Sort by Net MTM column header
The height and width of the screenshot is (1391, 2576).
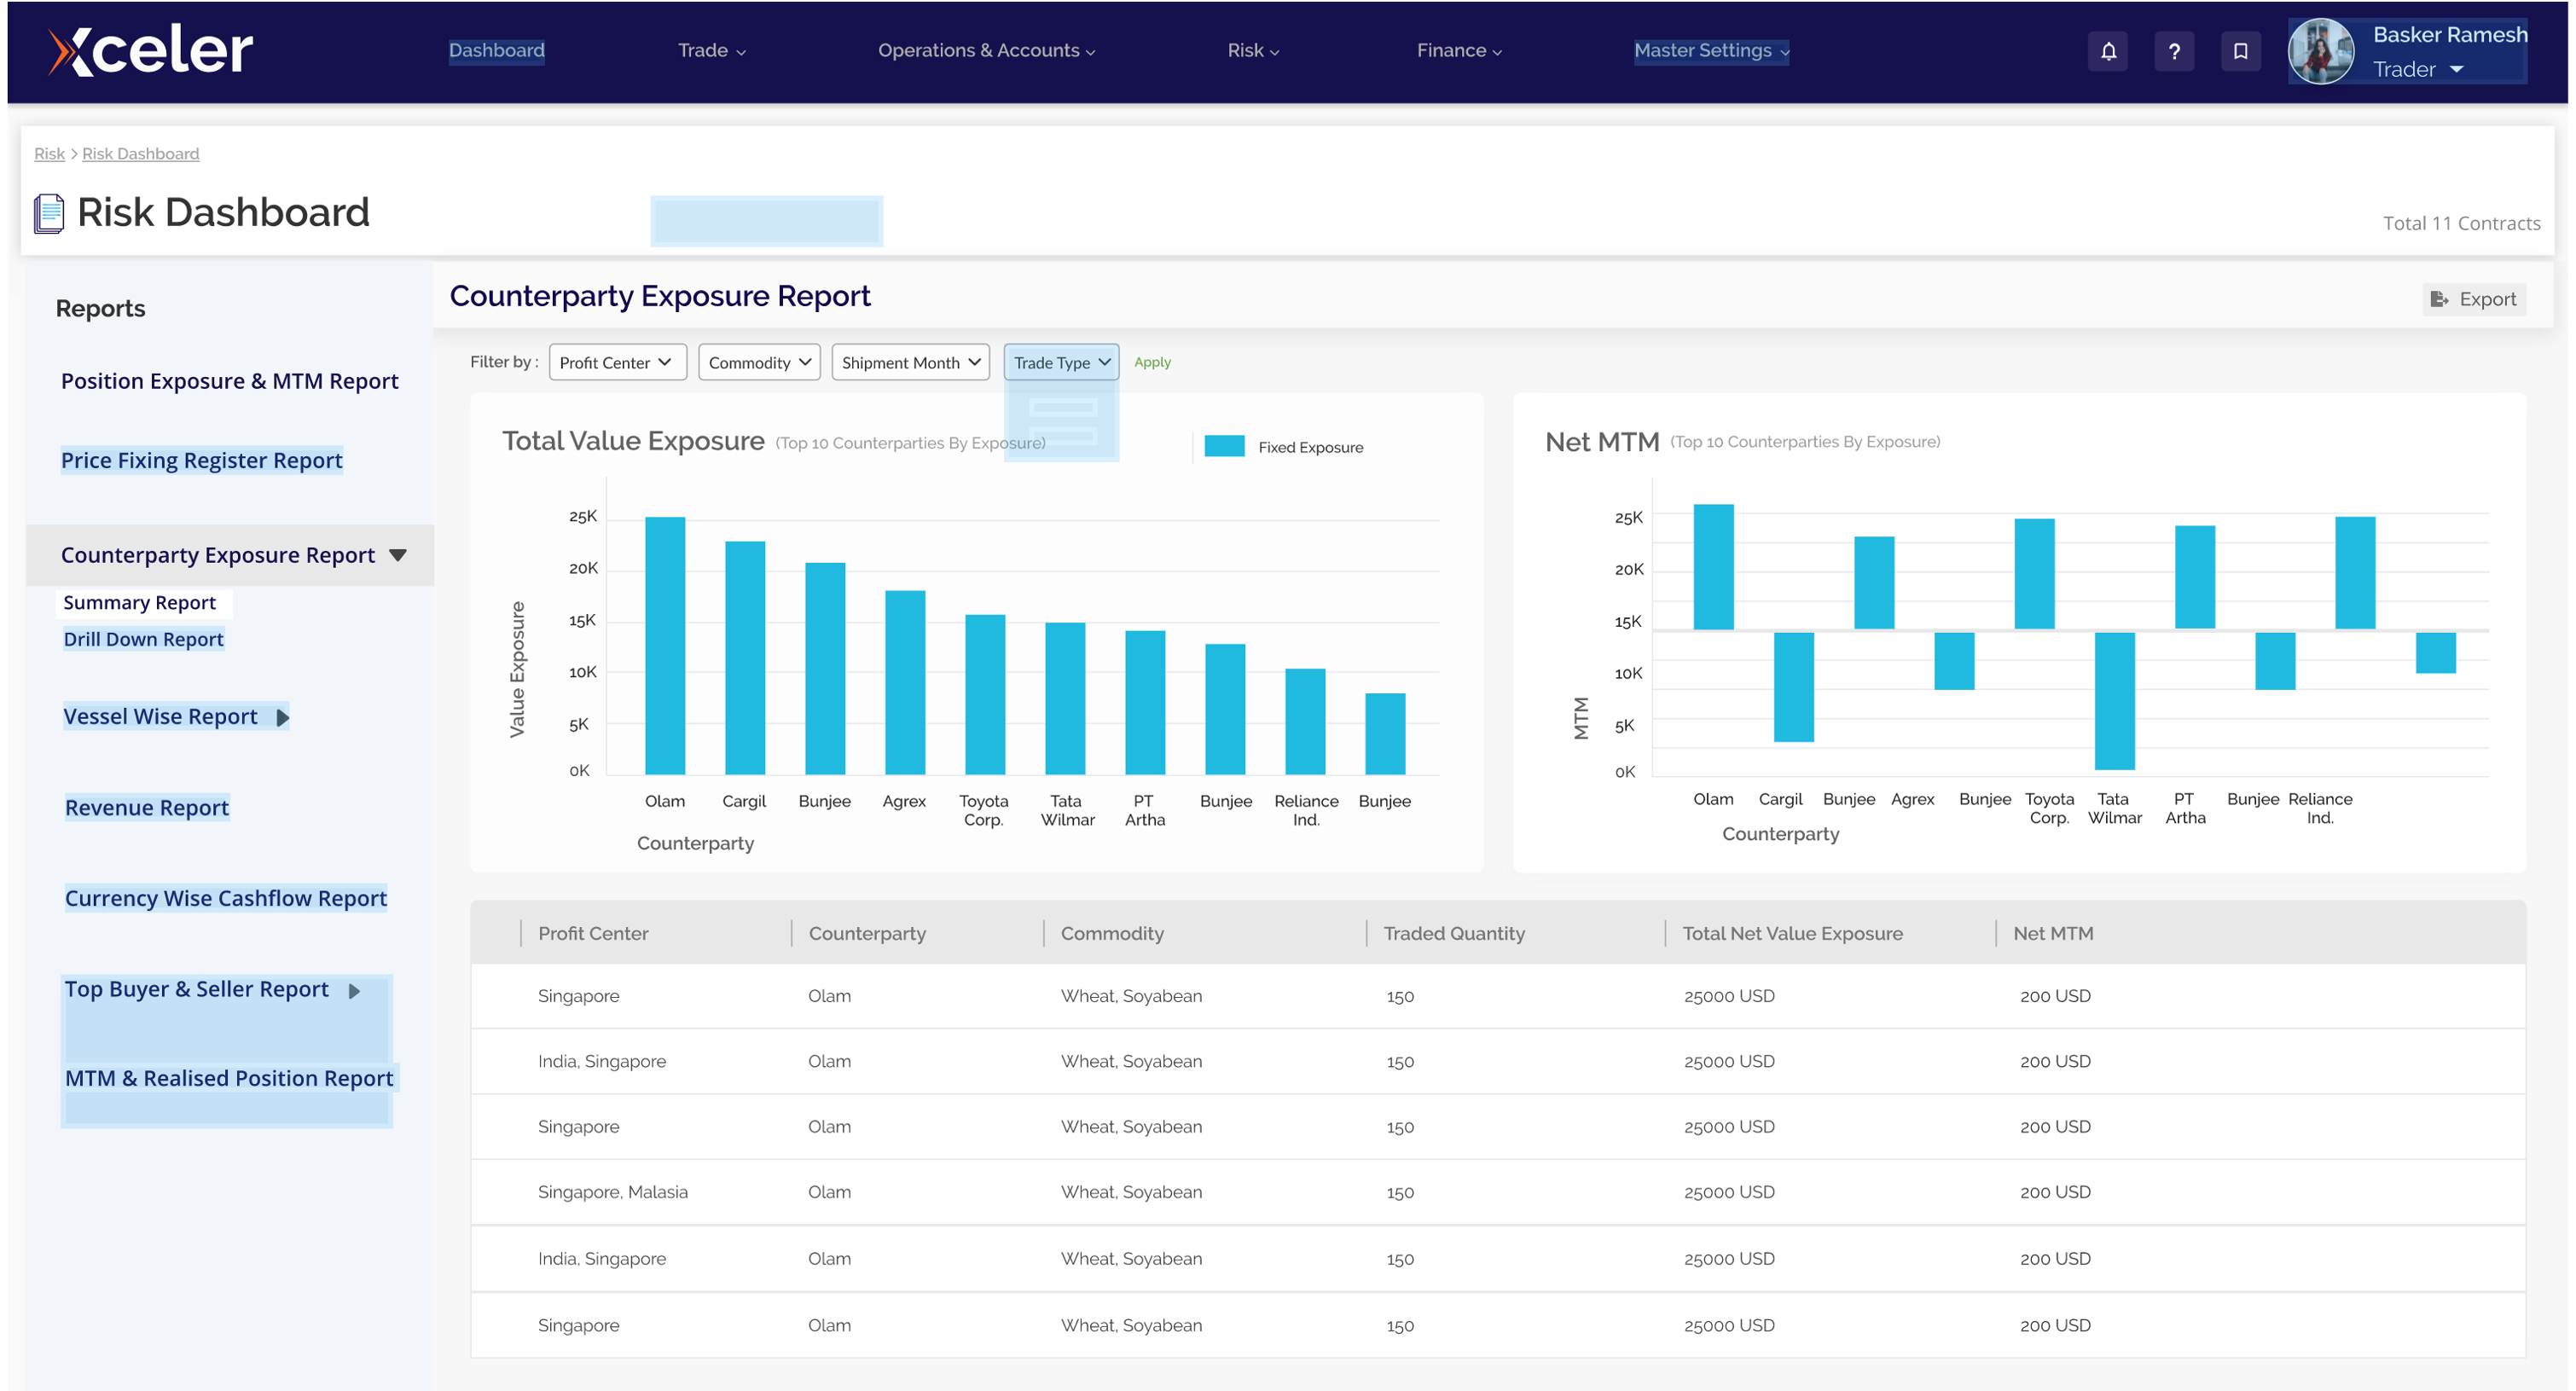(x=2053, y=933)
